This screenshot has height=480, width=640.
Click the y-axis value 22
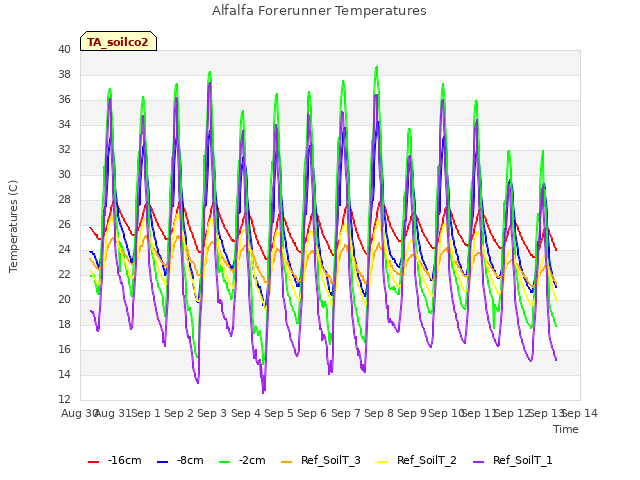point(64,274)
